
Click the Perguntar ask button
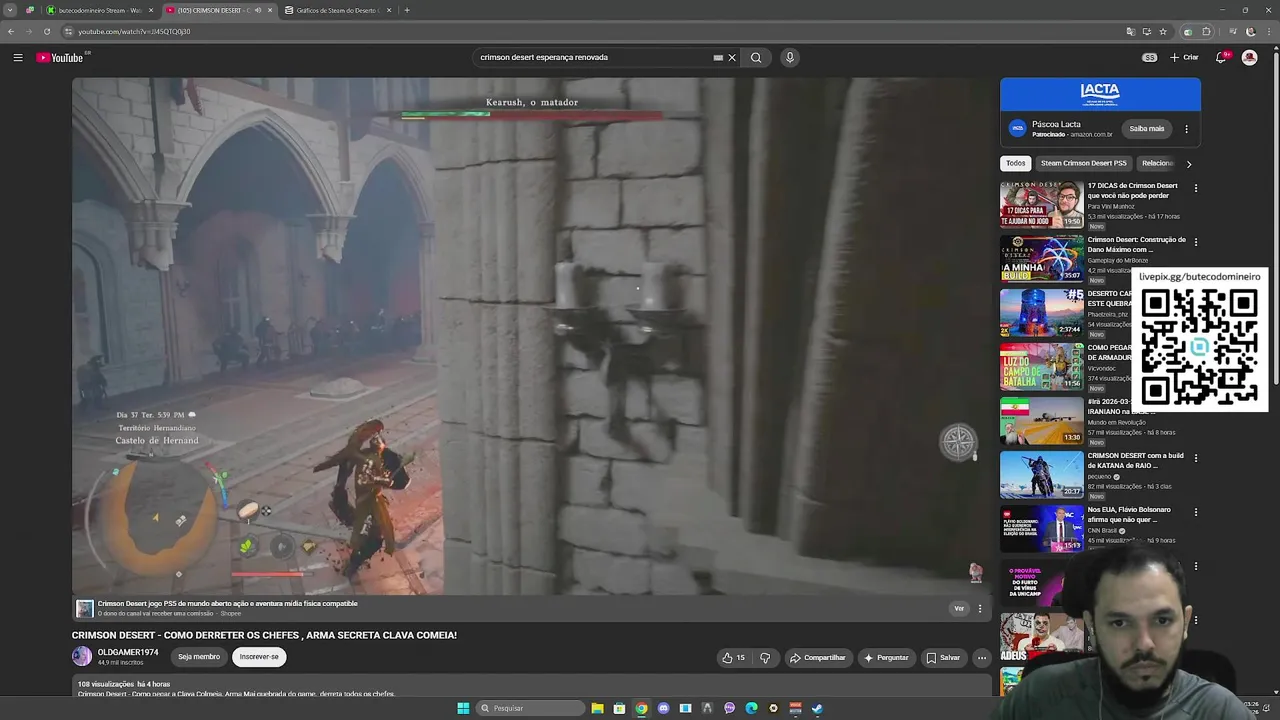tap(887, 658)
